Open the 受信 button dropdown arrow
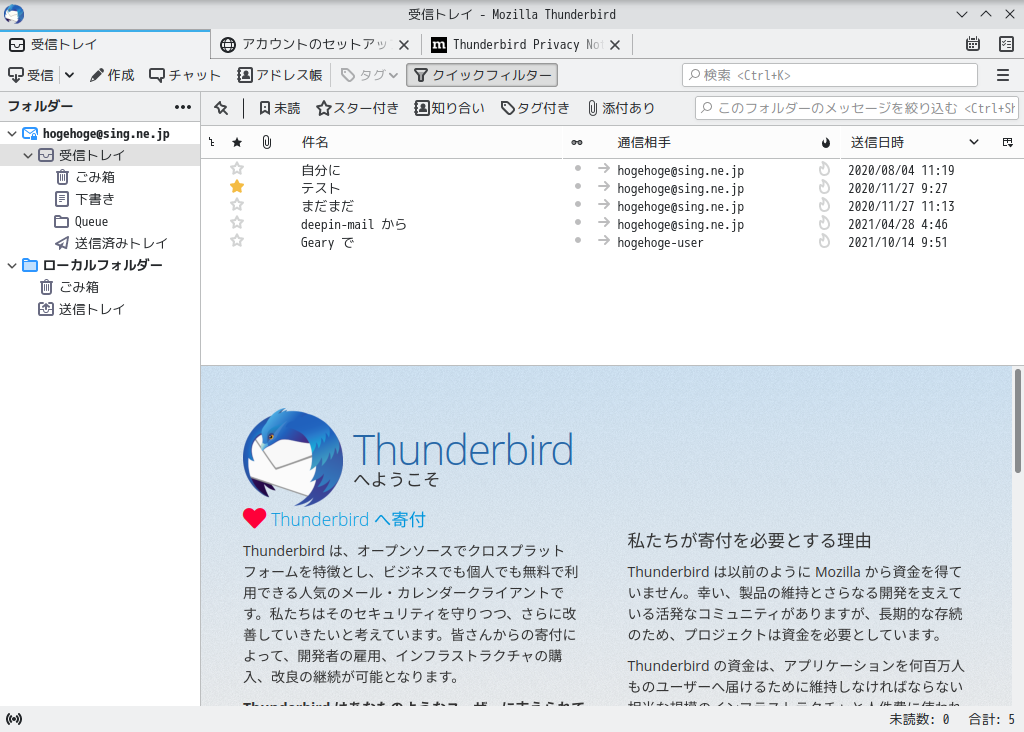 (69, 75)
